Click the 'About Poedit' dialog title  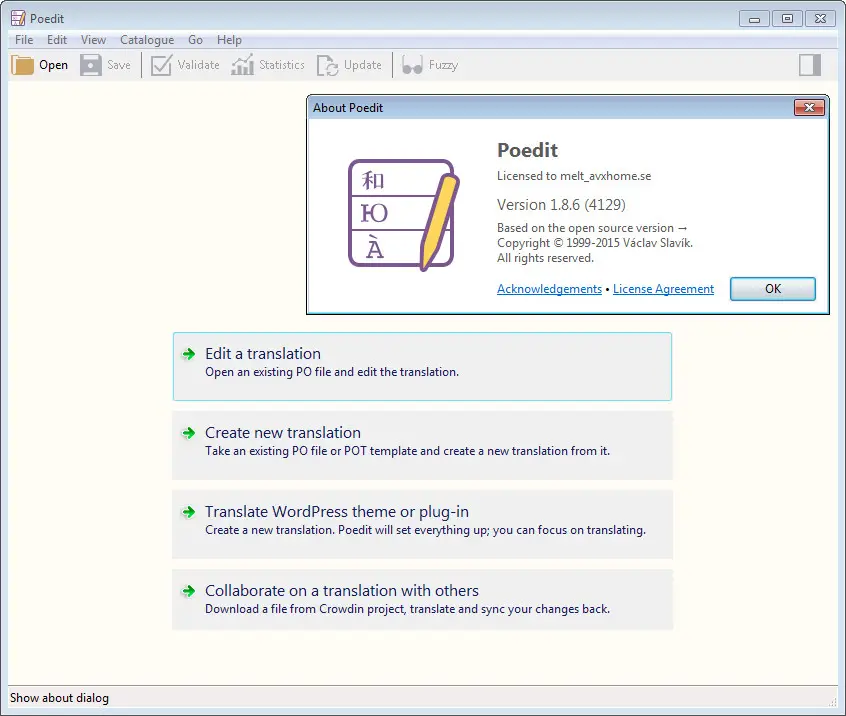coord(348,108)
